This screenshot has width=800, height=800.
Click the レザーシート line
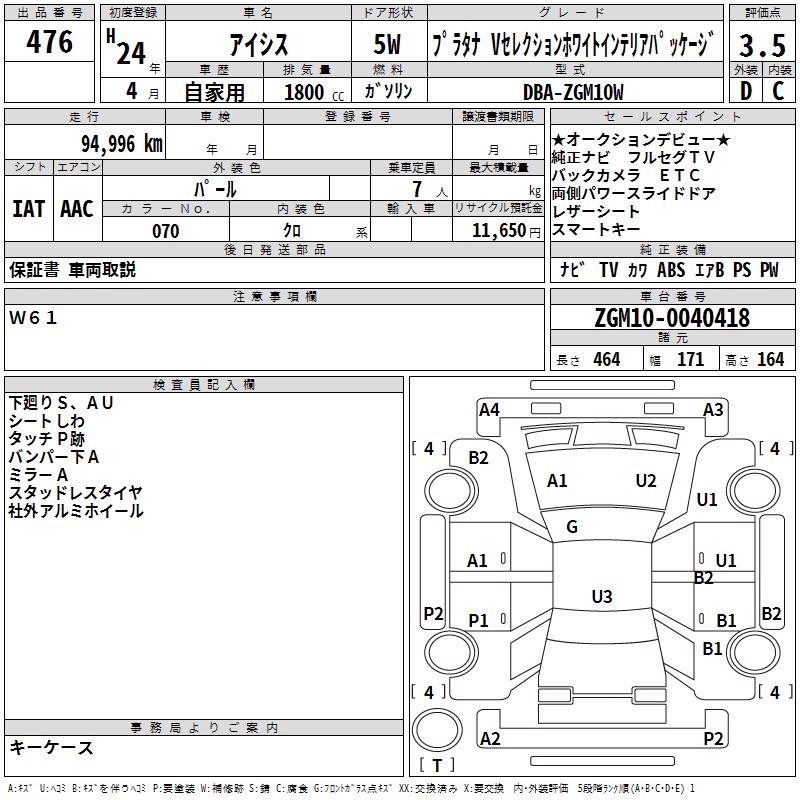click(596, 211)
